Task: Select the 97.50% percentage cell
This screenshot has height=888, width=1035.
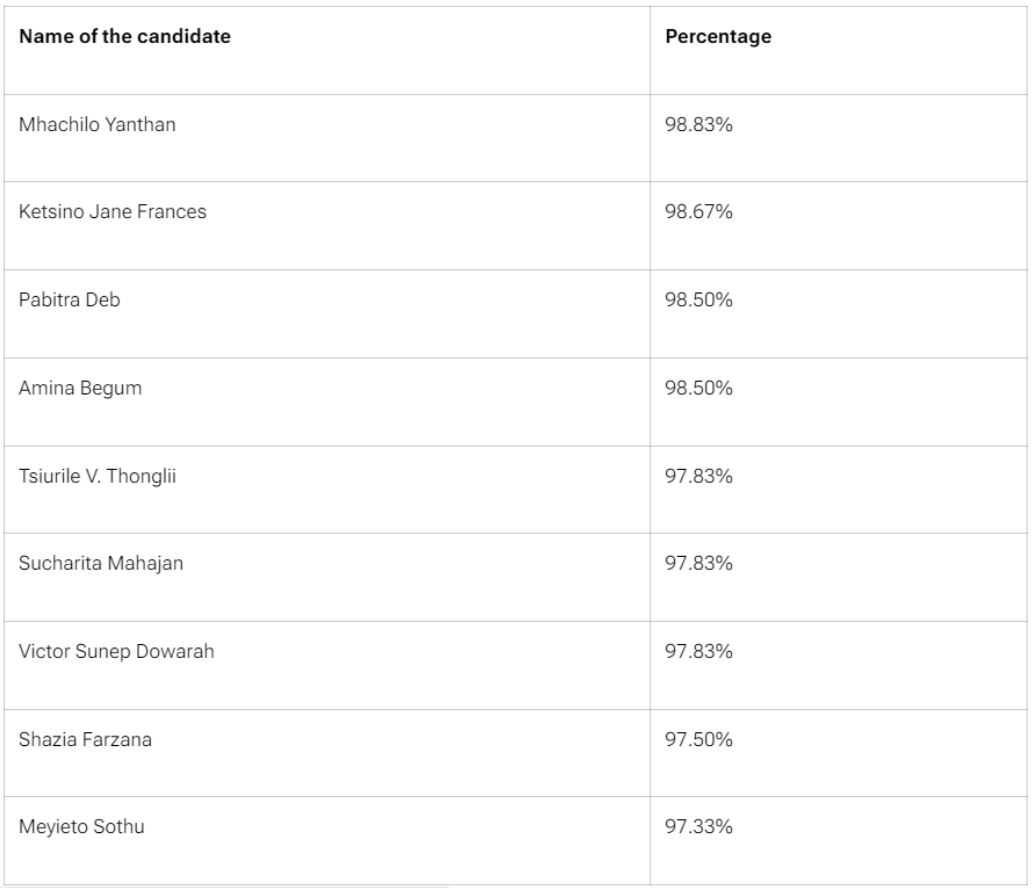Action: [x=699, y=740]
